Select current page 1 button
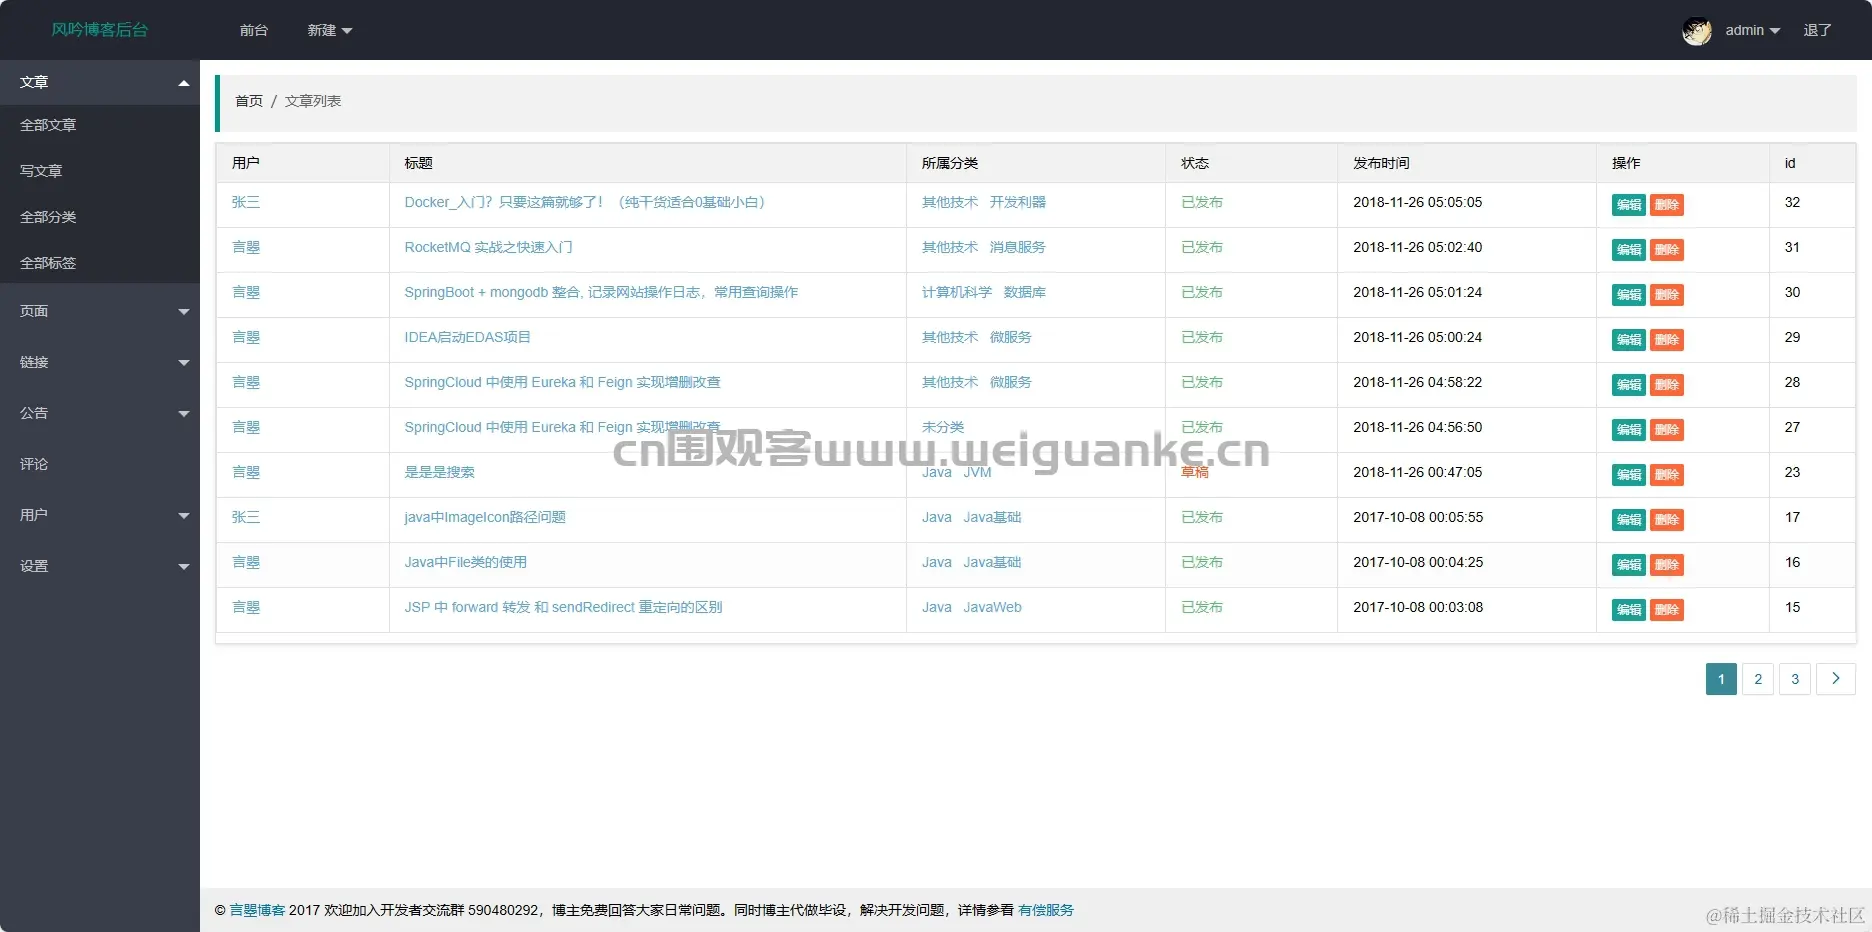Screen dimensions: 1872x932 point(1721,679)
